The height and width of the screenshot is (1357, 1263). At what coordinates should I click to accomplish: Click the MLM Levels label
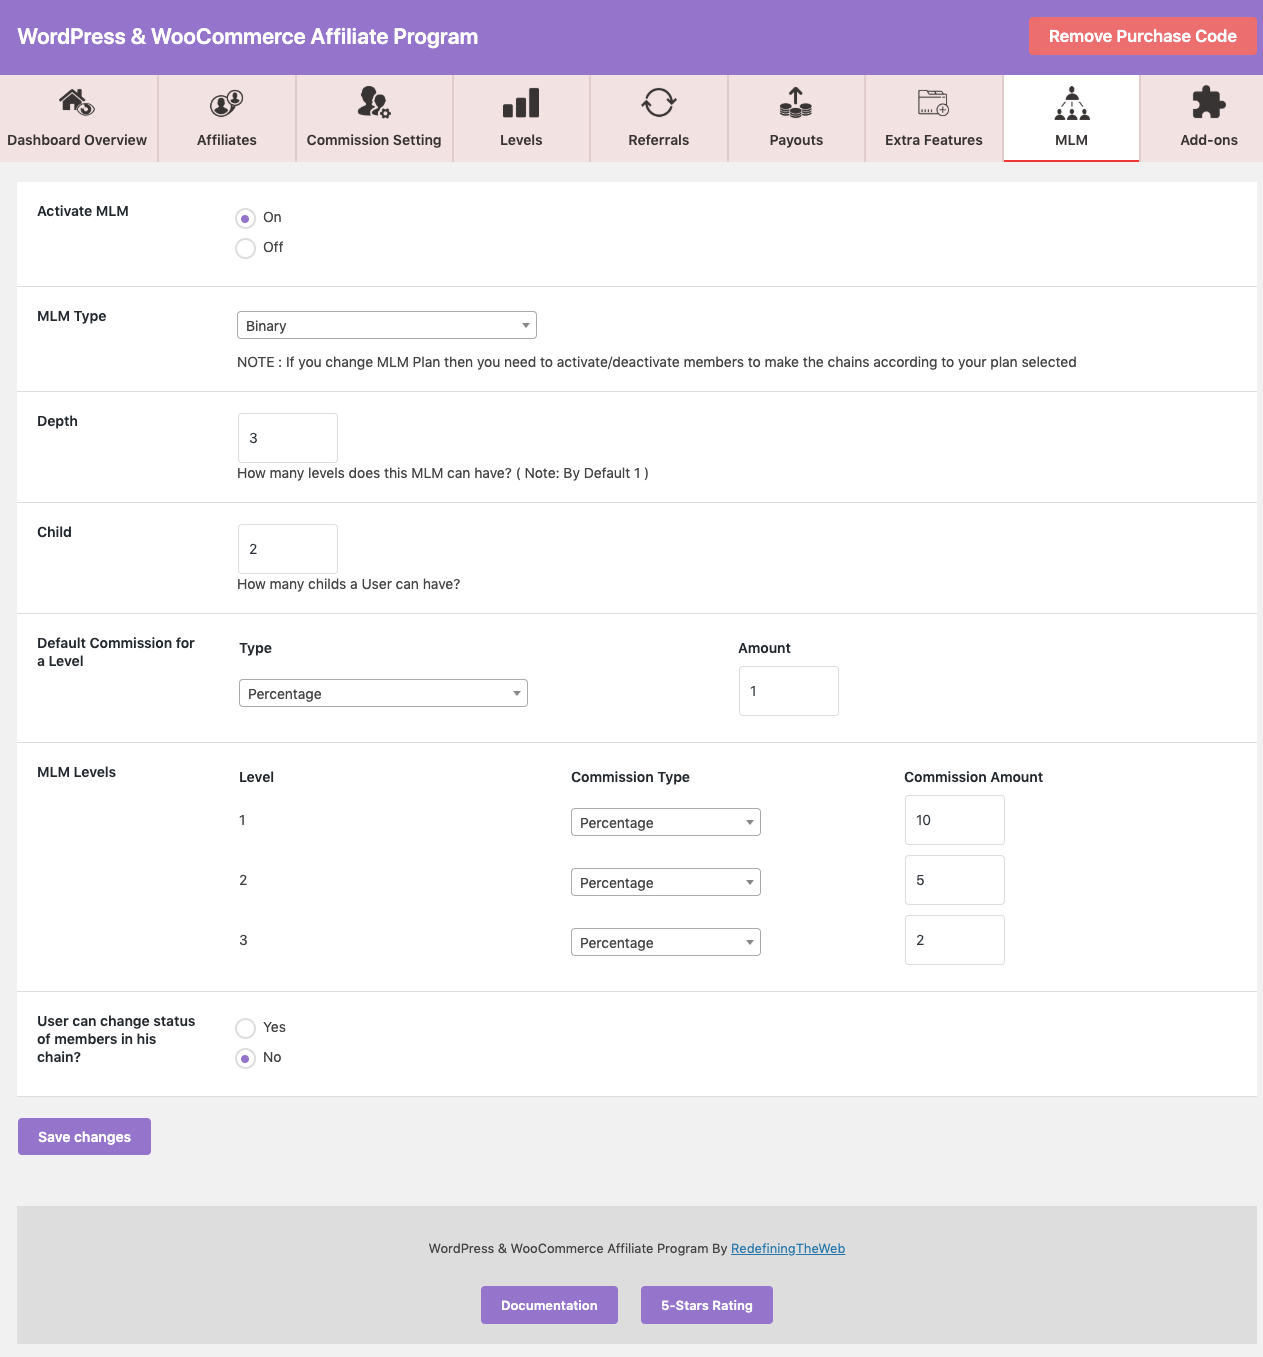[77, 772]
